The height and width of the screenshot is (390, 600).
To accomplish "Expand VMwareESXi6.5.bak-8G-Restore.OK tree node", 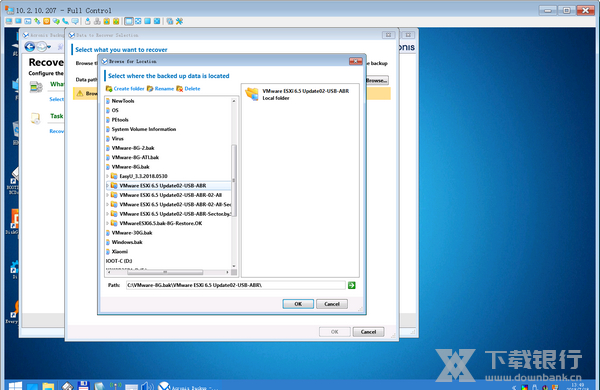I will click(x=108, y=223).
